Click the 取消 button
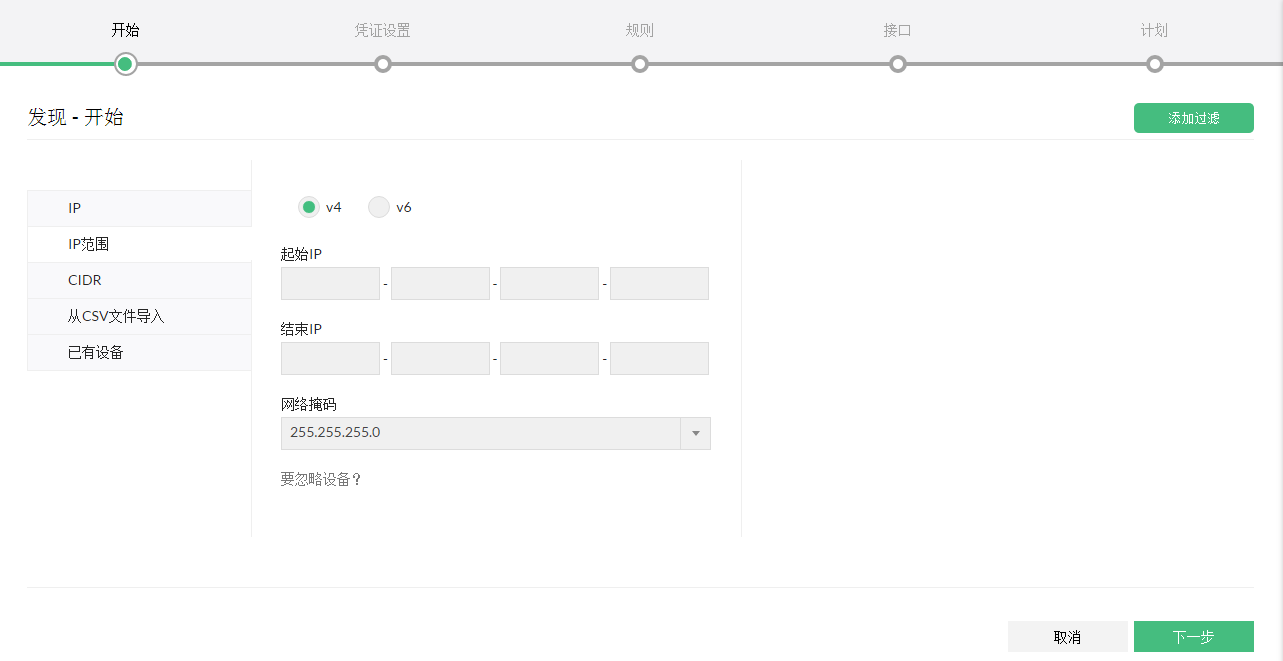Screen dimensions: 1283x661 click(1067, 637)
